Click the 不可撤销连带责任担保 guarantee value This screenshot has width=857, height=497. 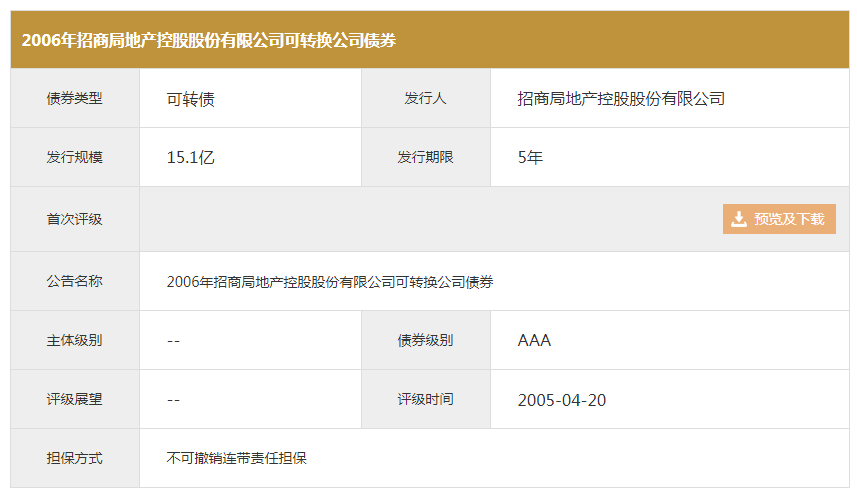click(236, 459)
